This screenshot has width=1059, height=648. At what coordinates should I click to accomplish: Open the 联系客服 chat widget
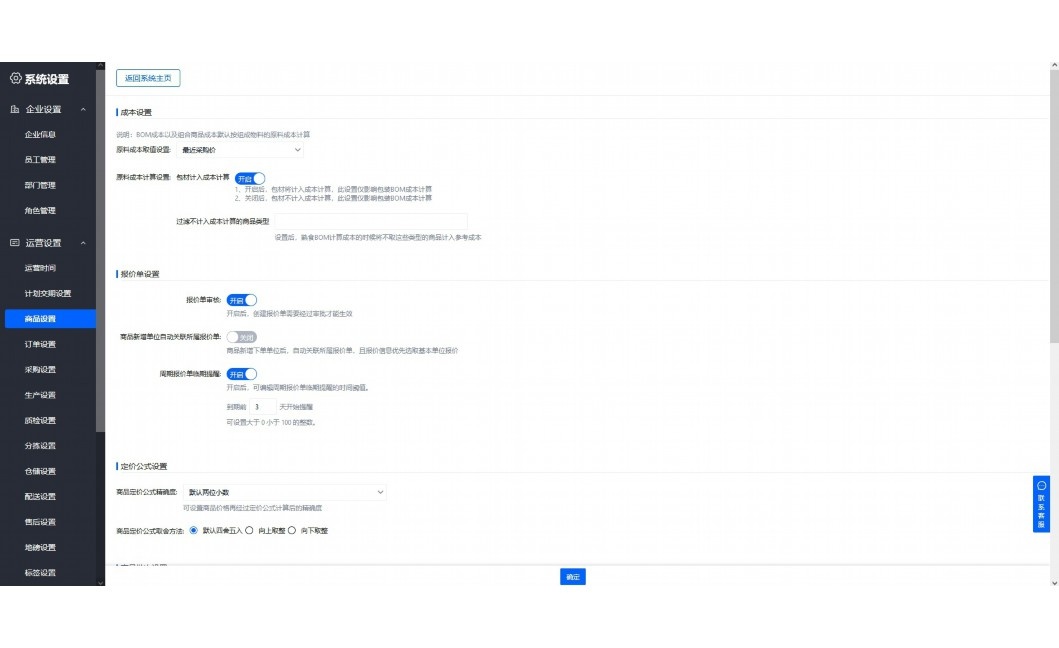1041,504
